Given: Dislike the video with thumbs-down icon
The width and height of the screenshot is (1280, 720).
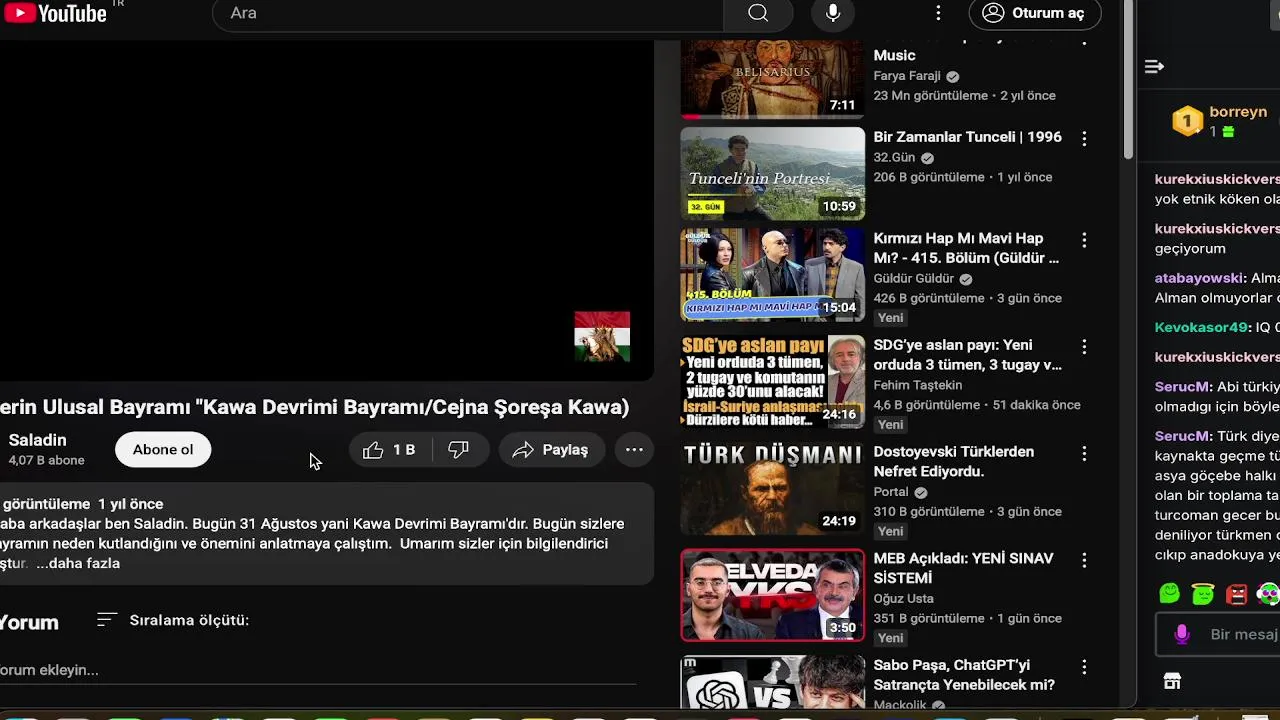Looking at the screenshot, I should point(459,450).
